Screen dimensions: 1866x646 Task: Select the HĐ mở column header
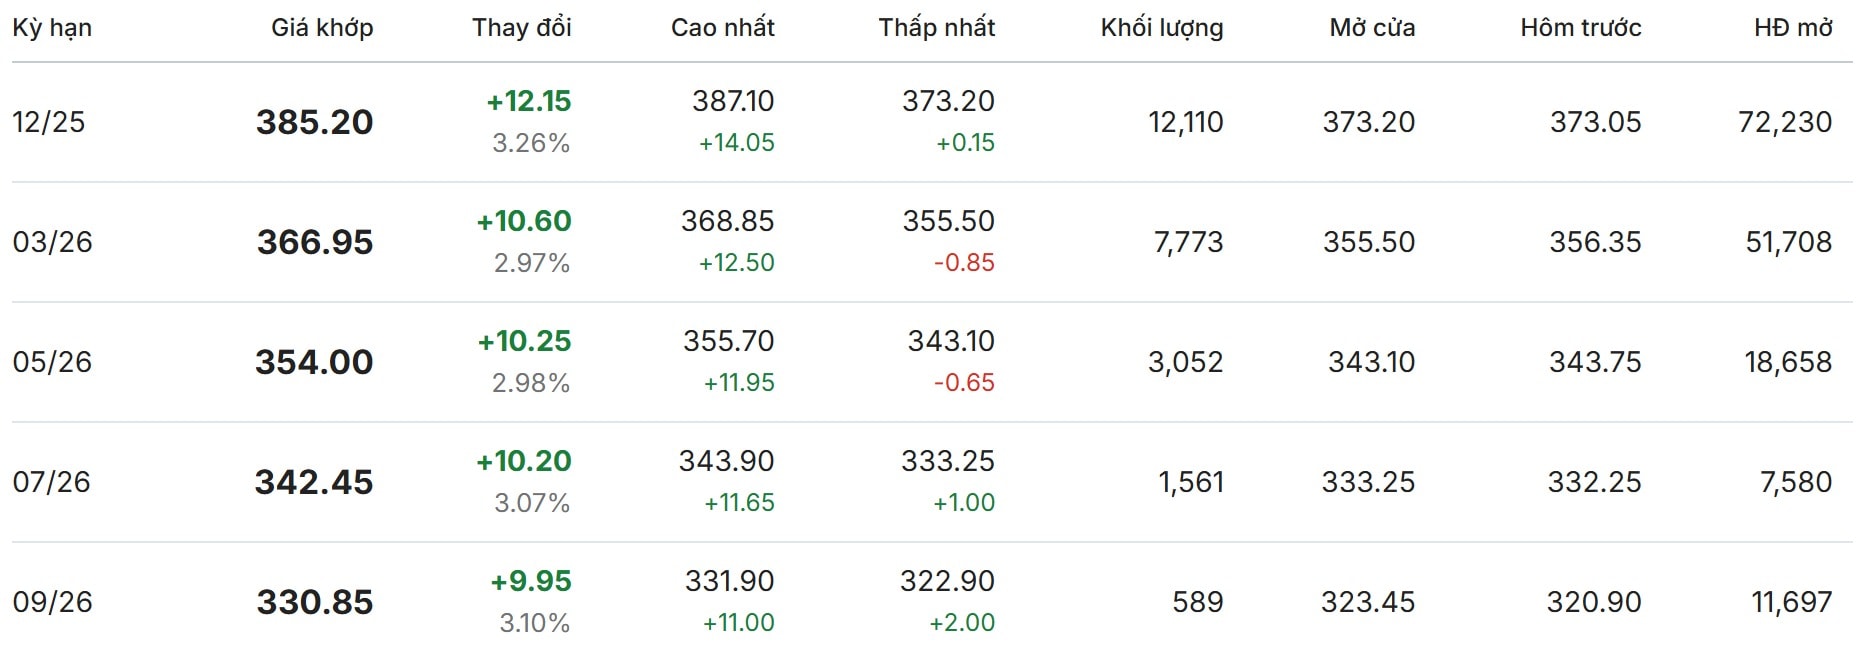(1792, 28)
